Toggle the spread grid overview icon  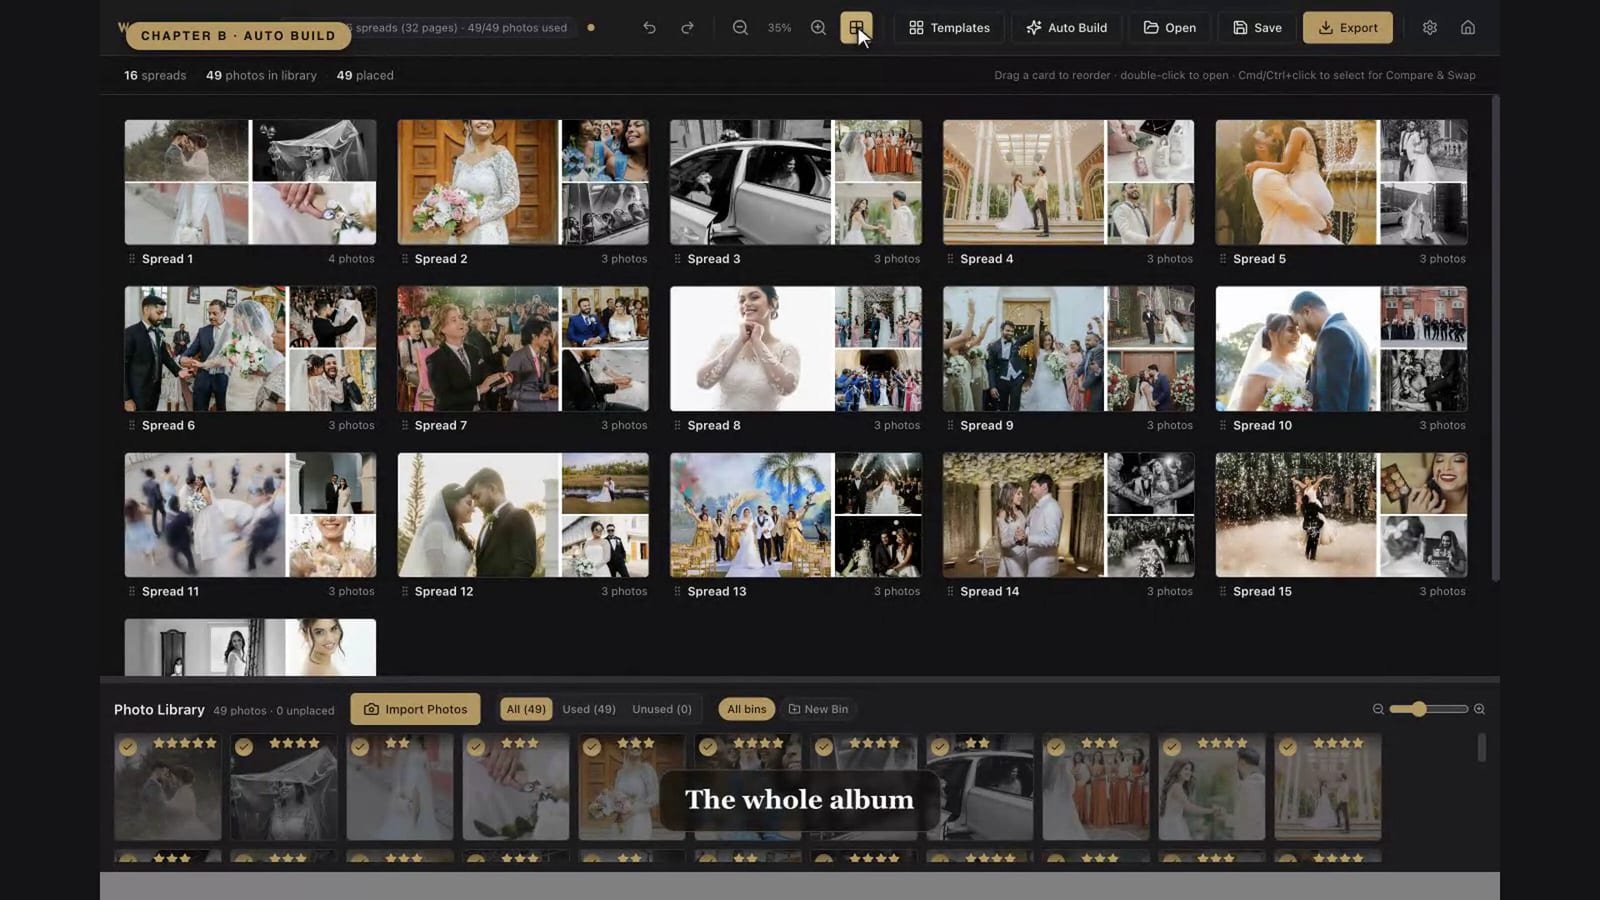(x=856, y=28)
